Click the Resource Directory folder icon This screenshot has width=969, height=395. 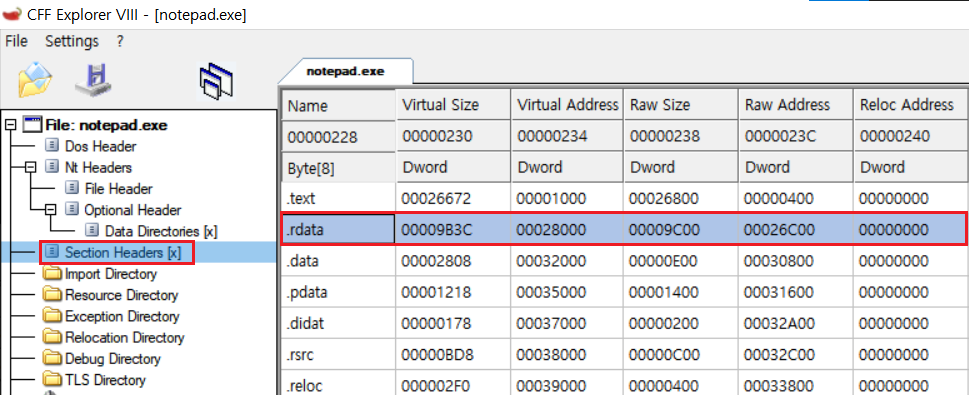coord(53,295)
